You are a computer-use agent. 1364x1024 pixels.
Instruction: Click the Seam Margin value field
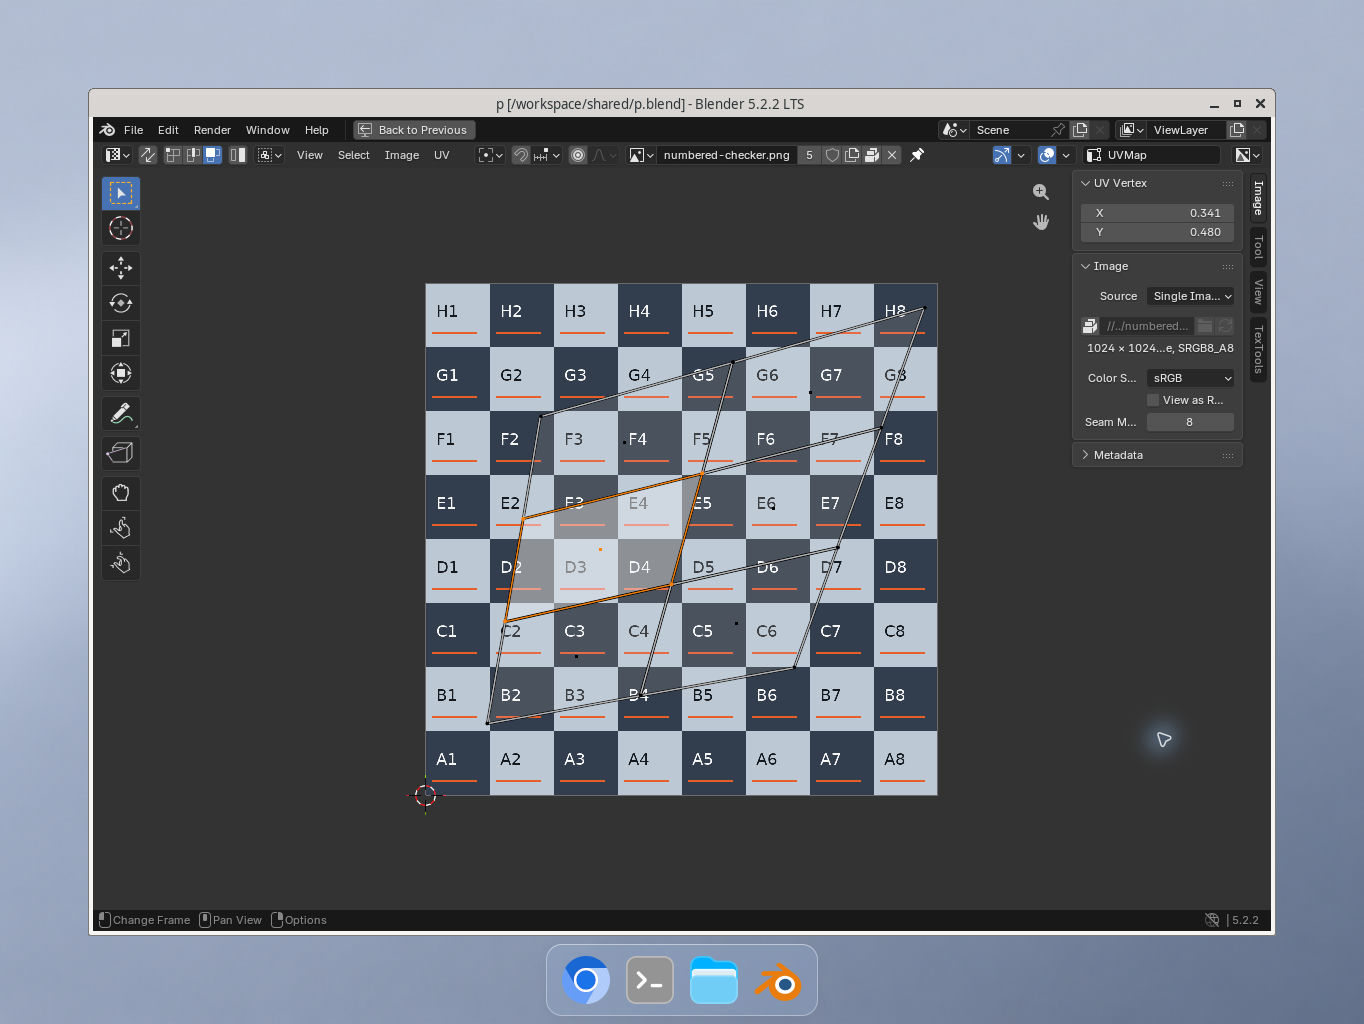[1190, 422]
